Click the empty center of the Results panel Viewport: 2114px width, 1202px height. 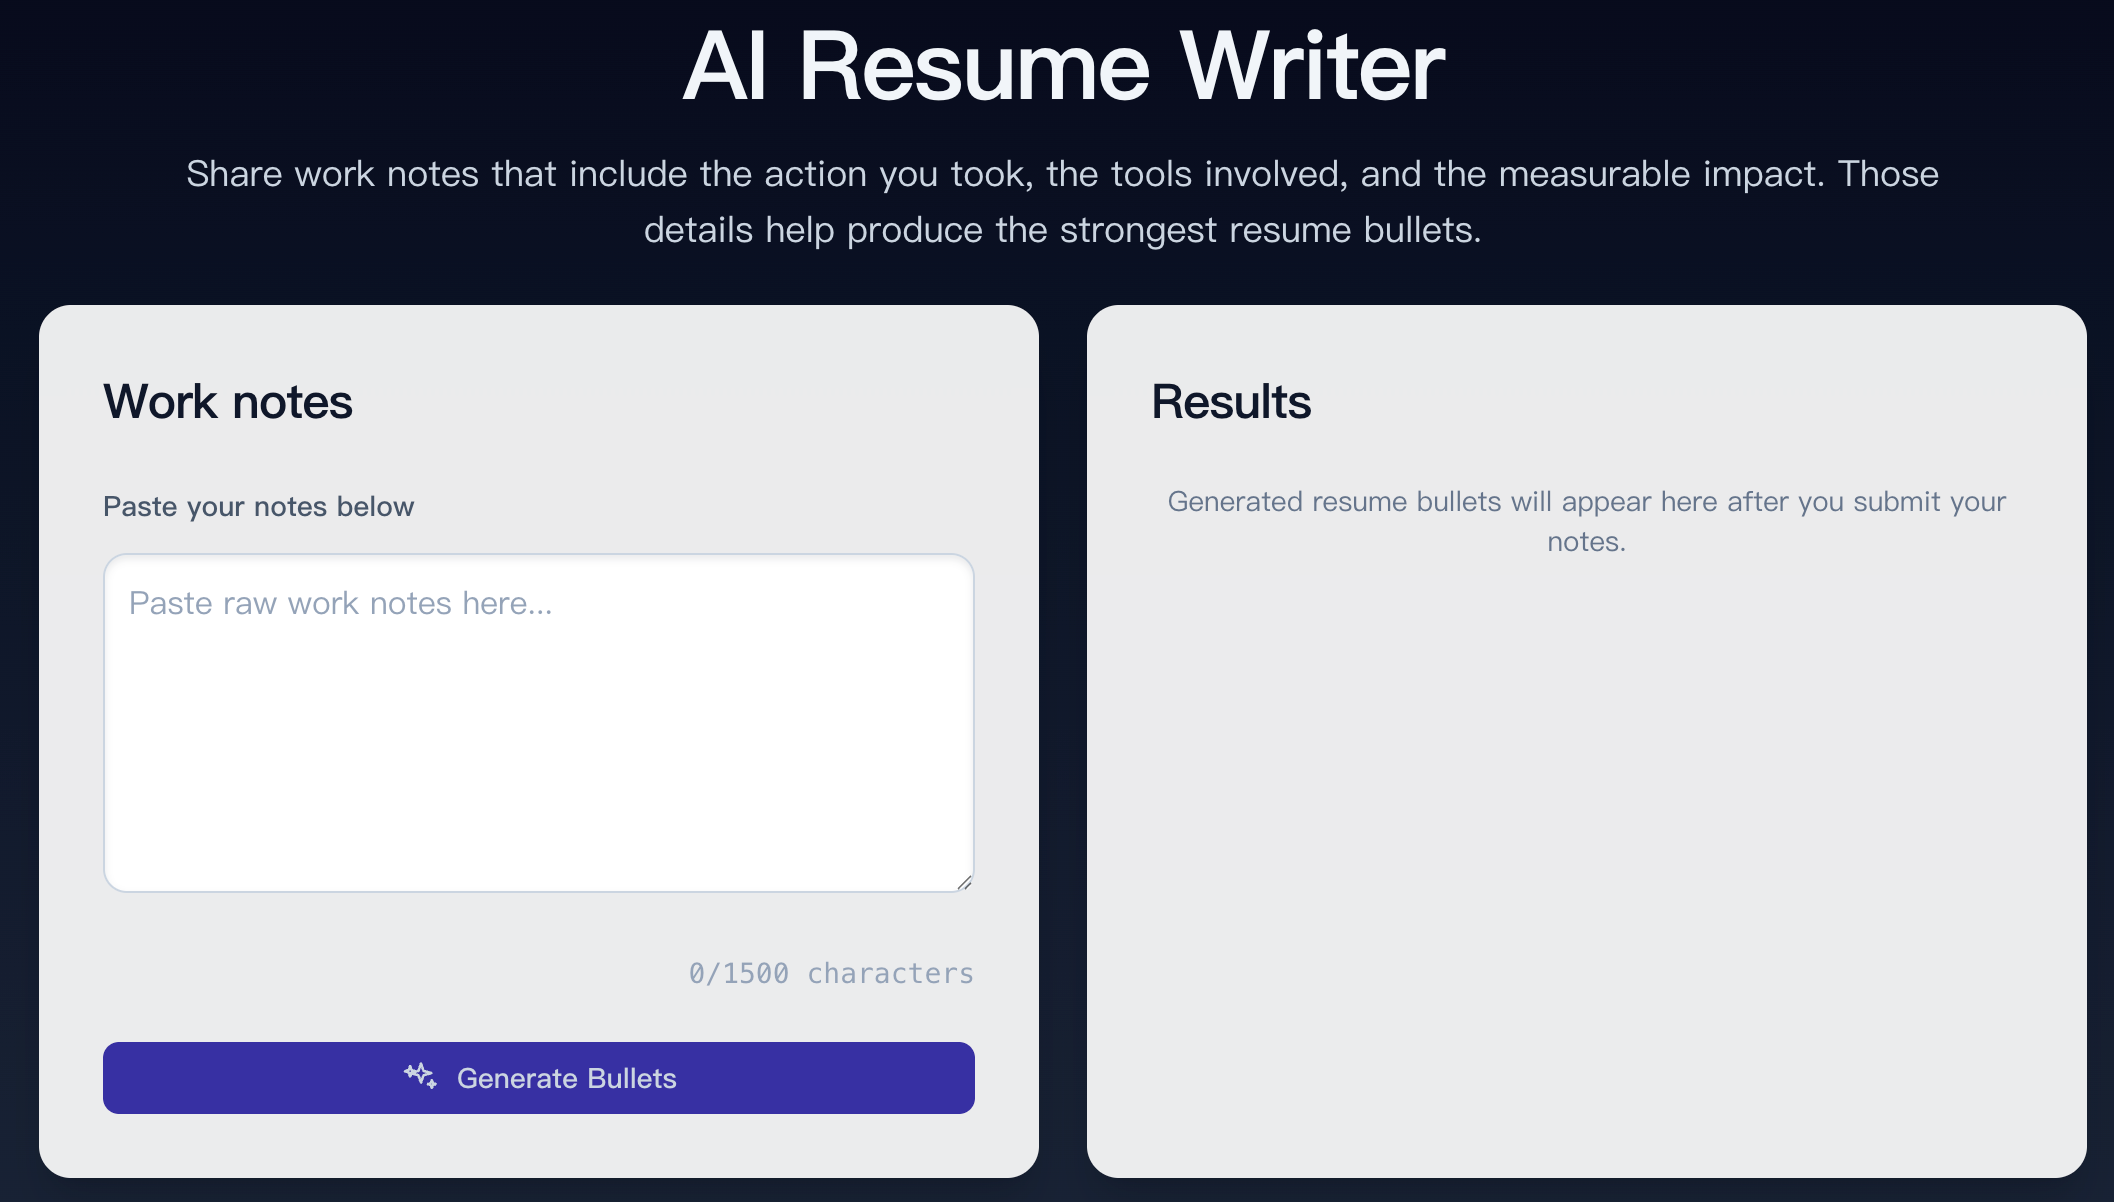coord(1586,820)
